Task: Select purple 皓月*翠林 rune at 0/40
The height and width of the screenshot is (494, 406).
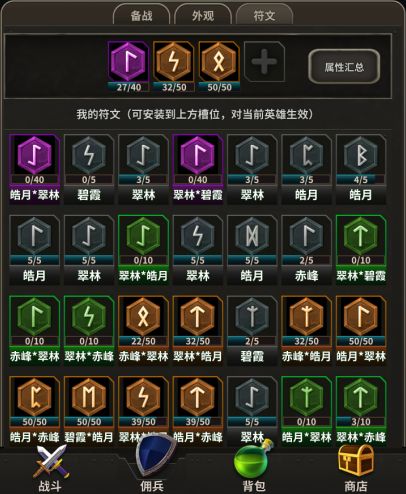Action: (x=35, y=169)
